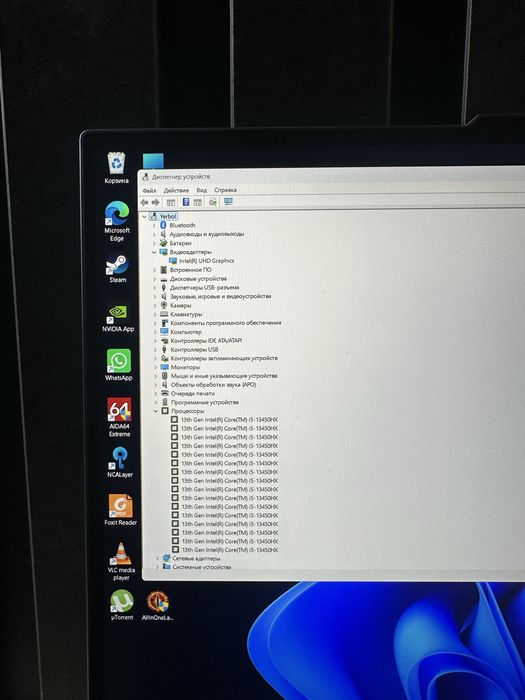Collapse the Видеоадаптеры node
525x700 pixels.
(x=154, y=252)
